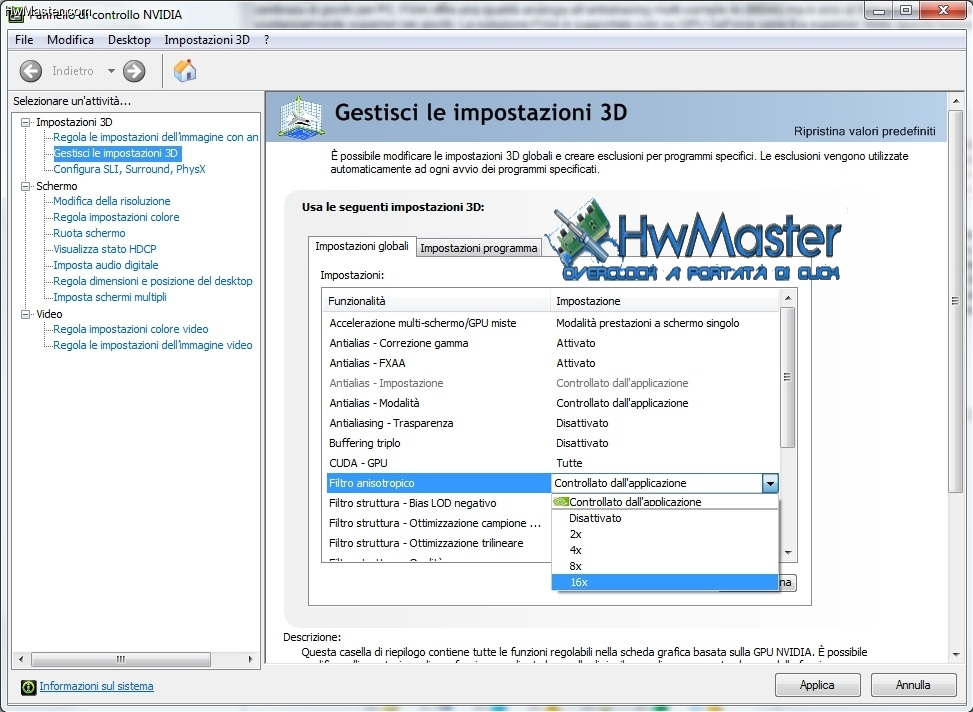Image resolution: width=973 pixels, height=712 pixels.
Task: Open Filtro anisotropico dropdown arrow
Action: (x=770, y=483)
